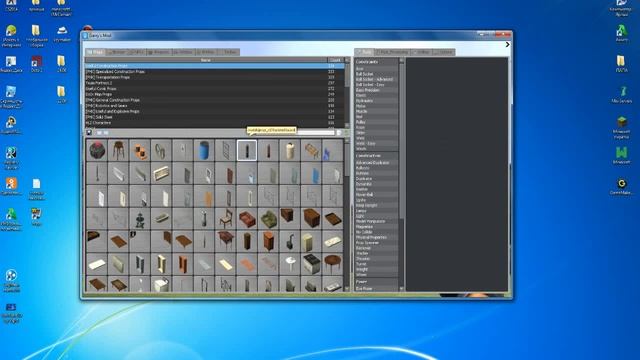
Task: Switch to the Post Processing tab
Action: click(392, 52)
